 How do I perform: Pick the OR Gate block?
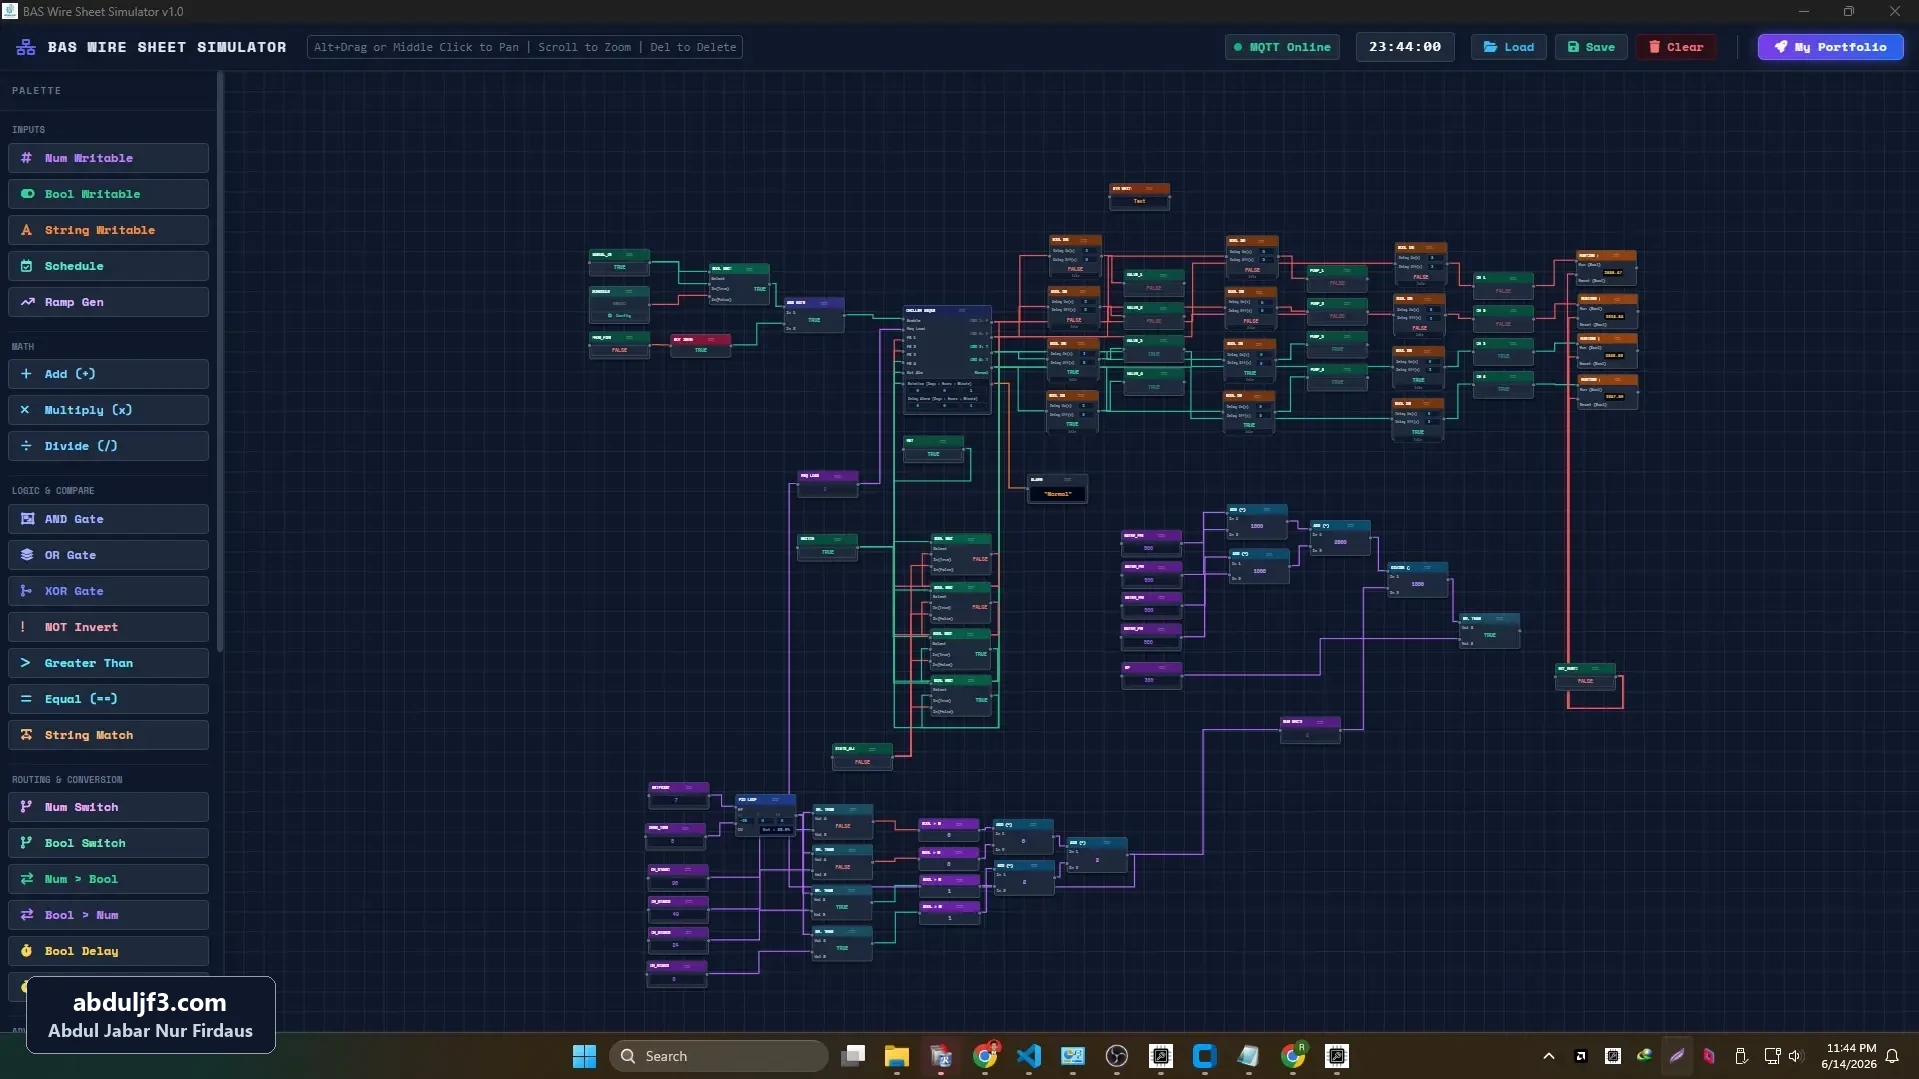[108, 555]
